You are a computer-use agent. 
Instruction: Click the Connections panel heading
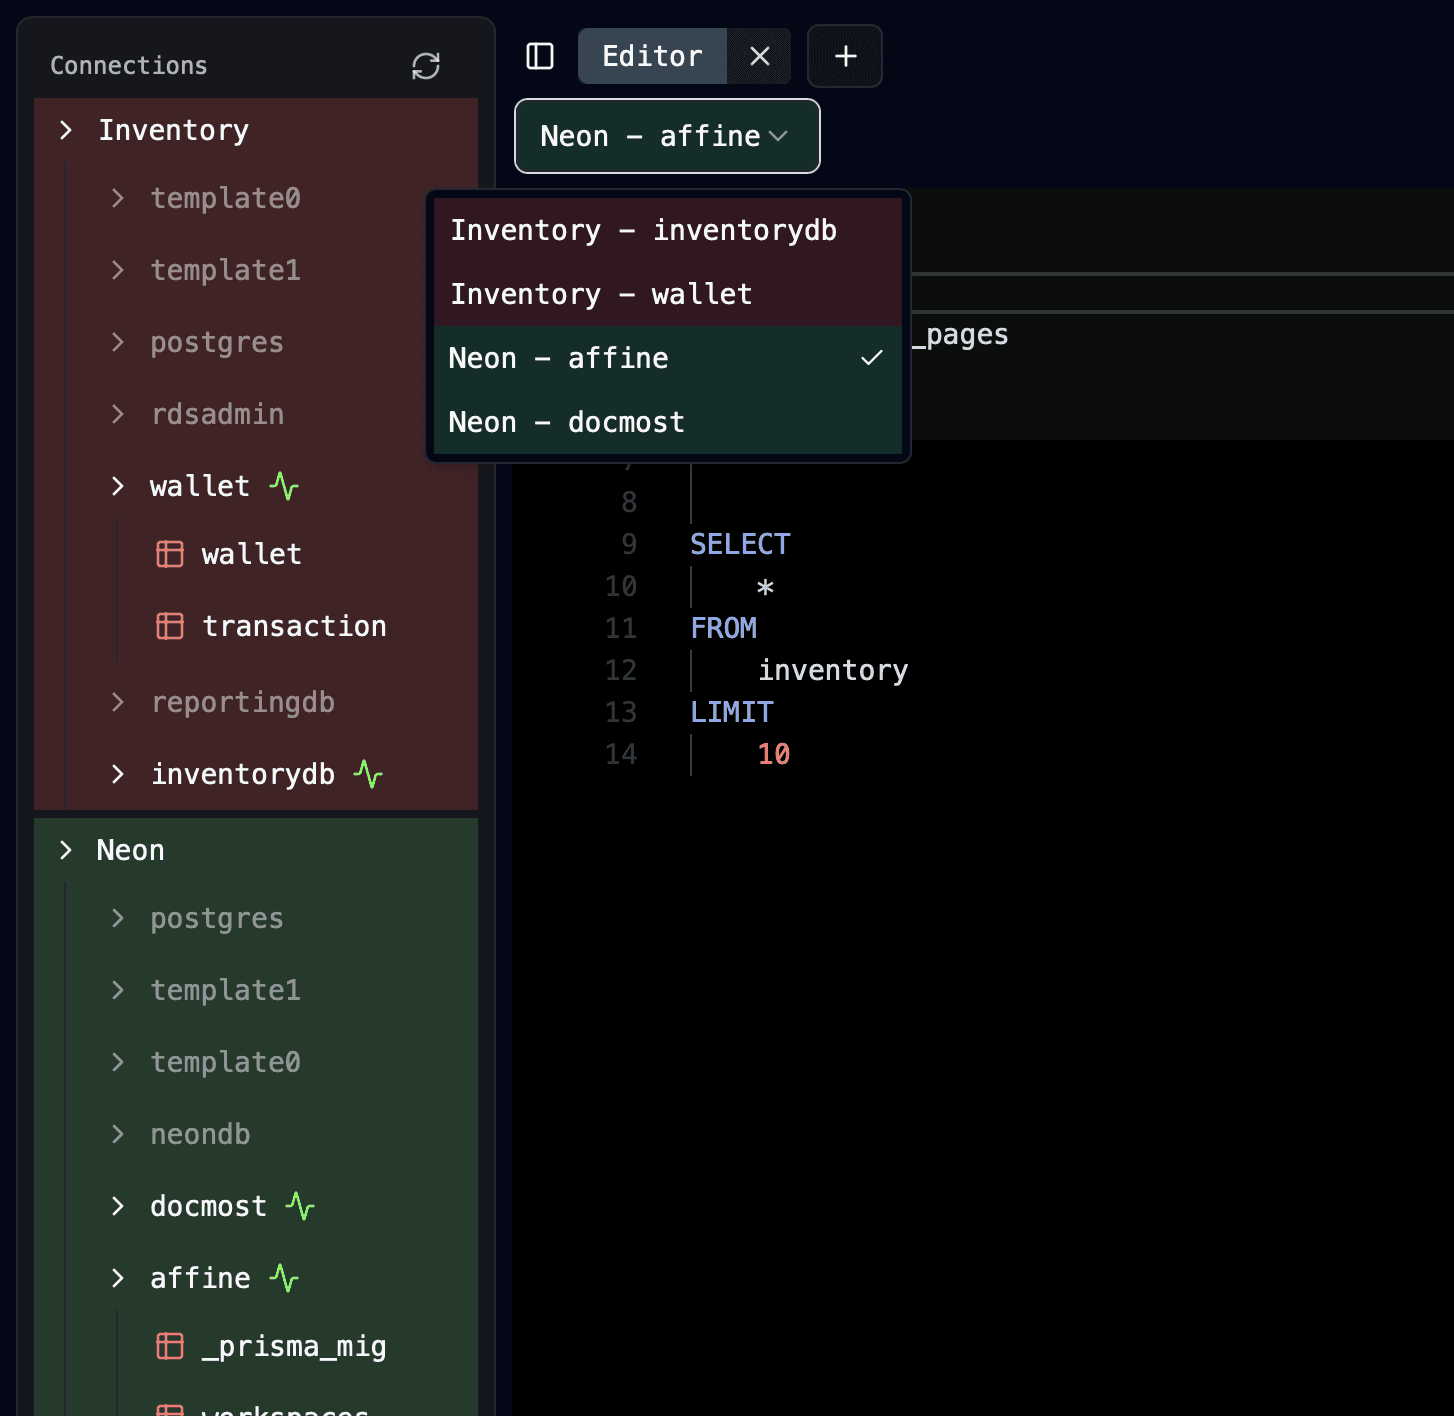[x=129, y=66]
